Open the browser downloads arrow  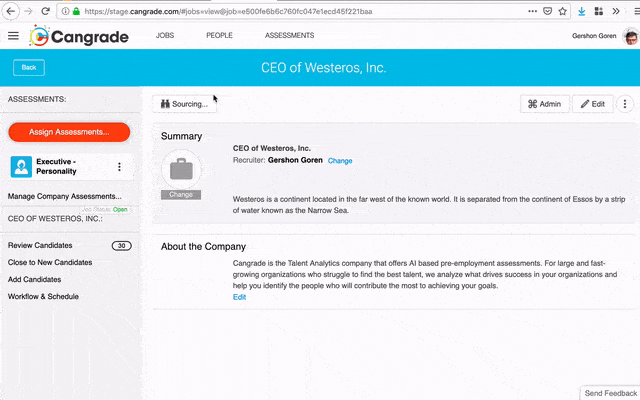pyautogui.click(x=582, y=11)
